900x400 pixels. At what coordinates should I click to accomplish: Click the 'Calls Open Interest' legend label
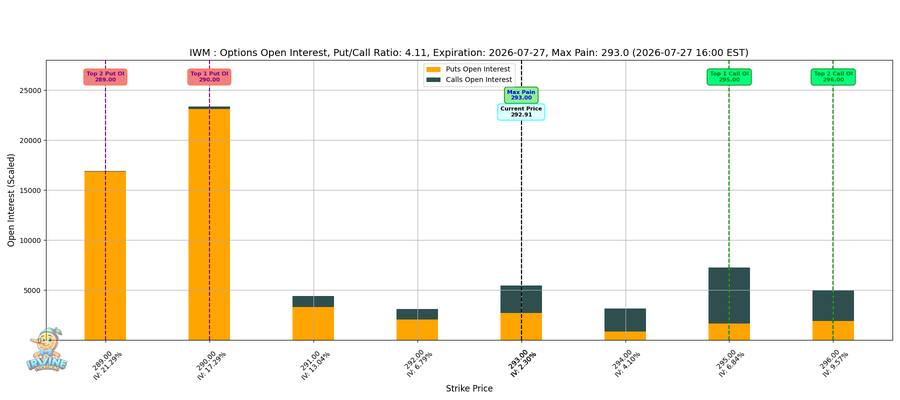point(479,79)
